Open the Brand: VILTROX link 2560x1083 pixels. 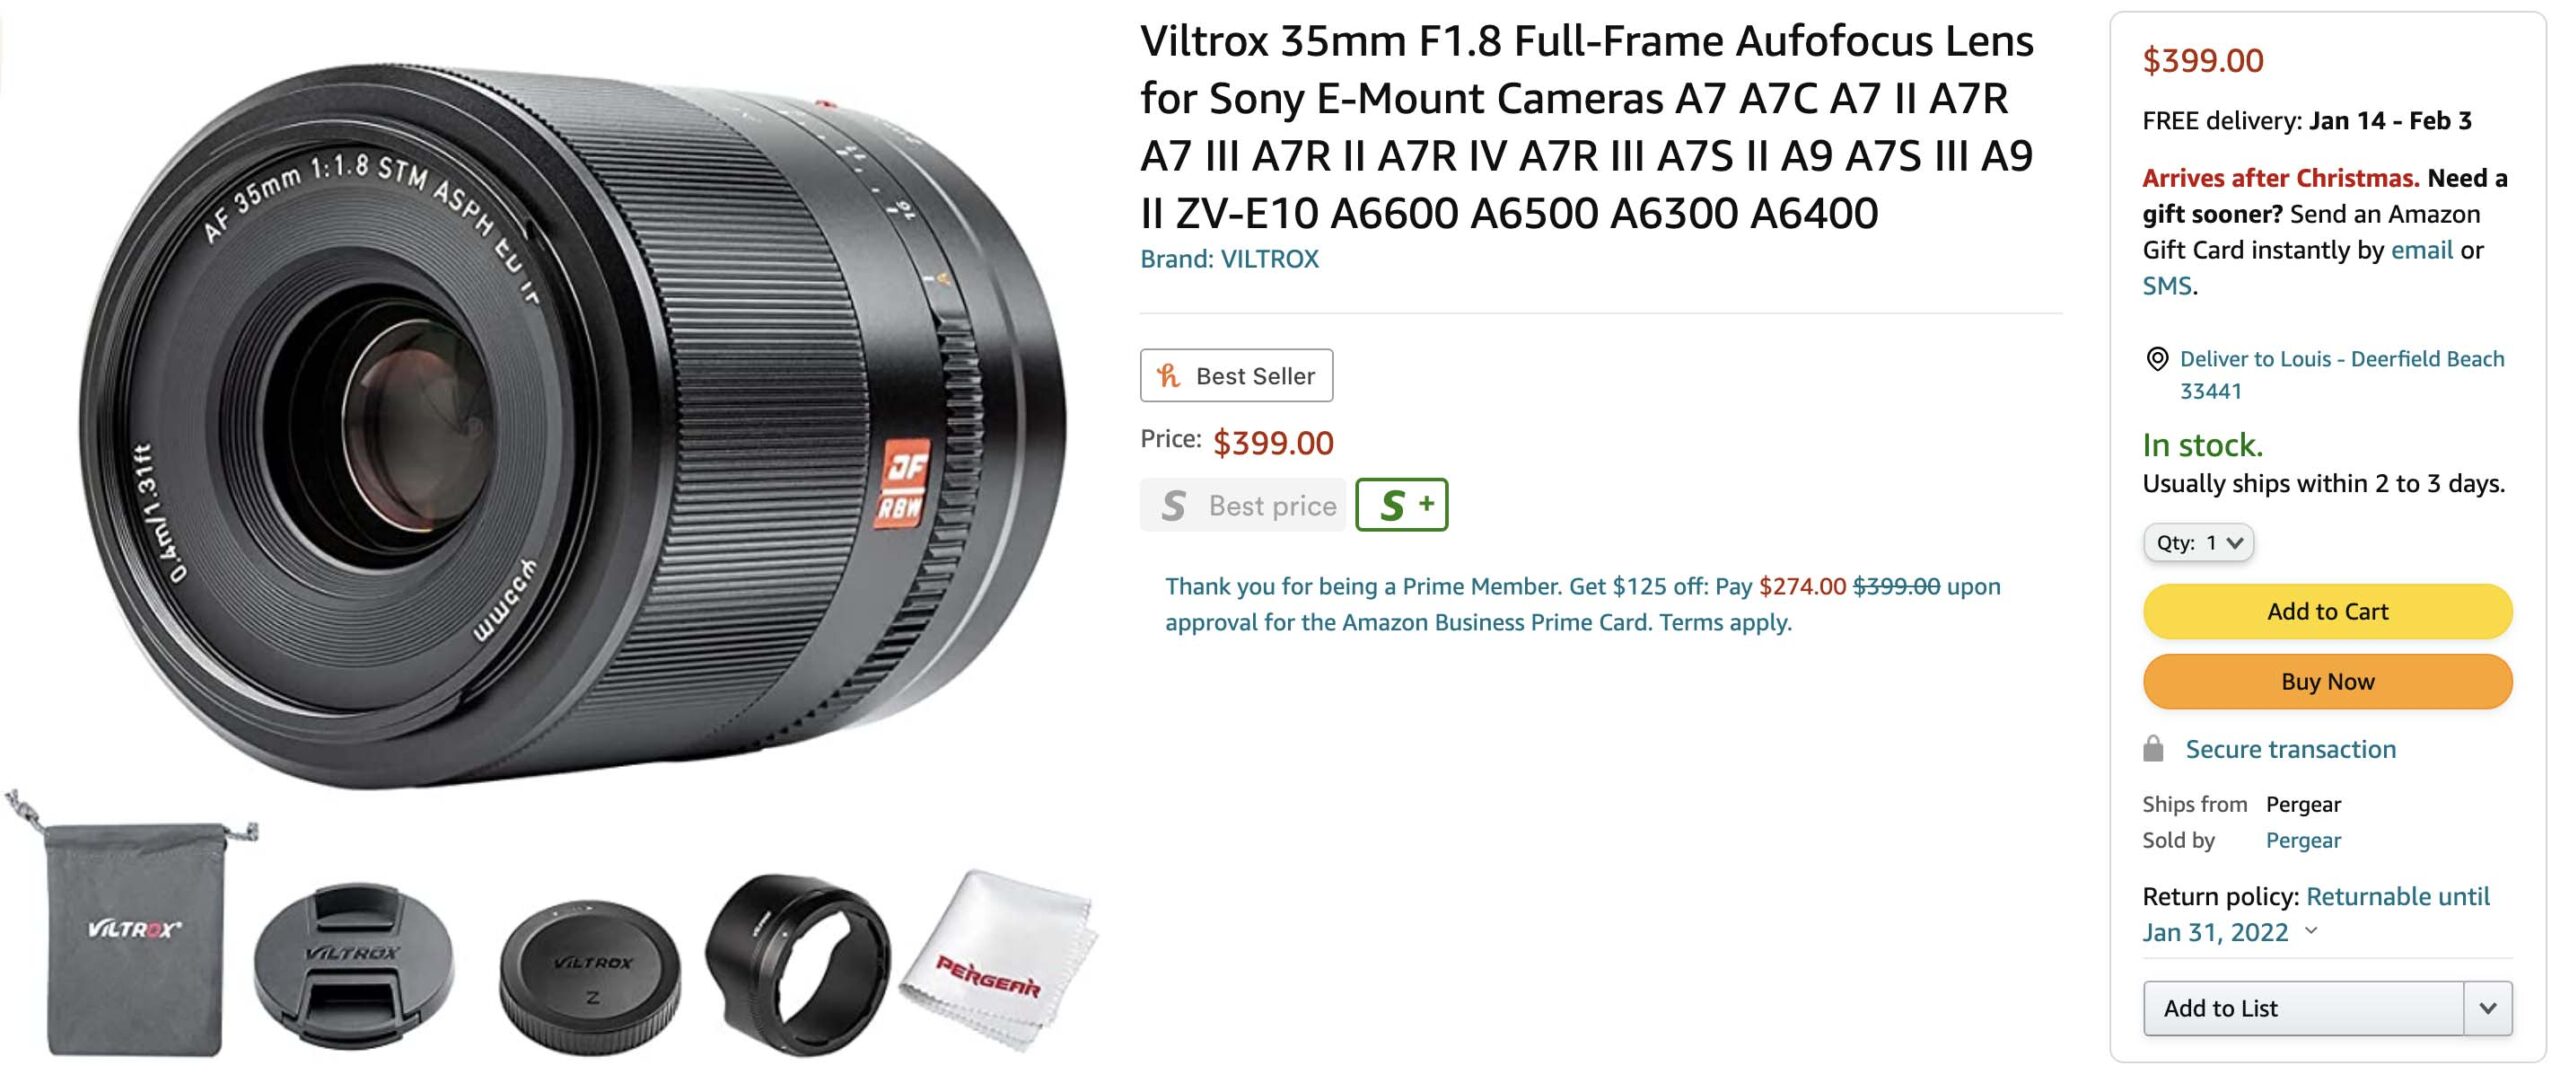(1229, 259)
